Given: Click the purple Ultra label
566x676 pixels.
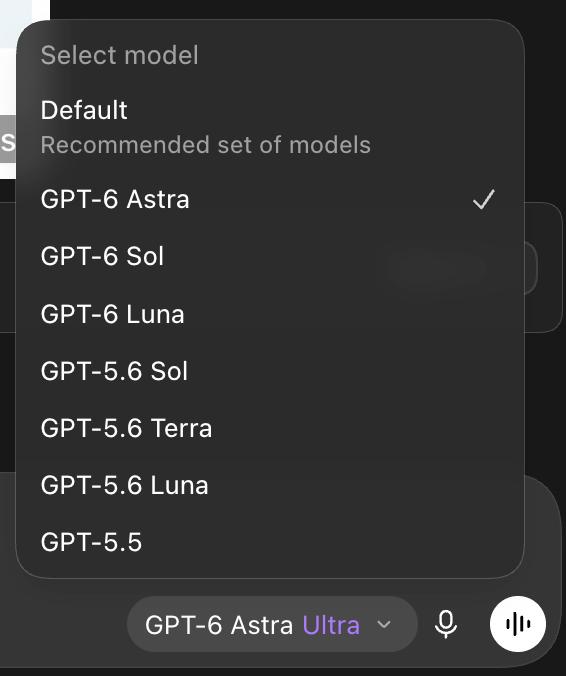Looking at the screenshot, I should [x=331, y=625].
